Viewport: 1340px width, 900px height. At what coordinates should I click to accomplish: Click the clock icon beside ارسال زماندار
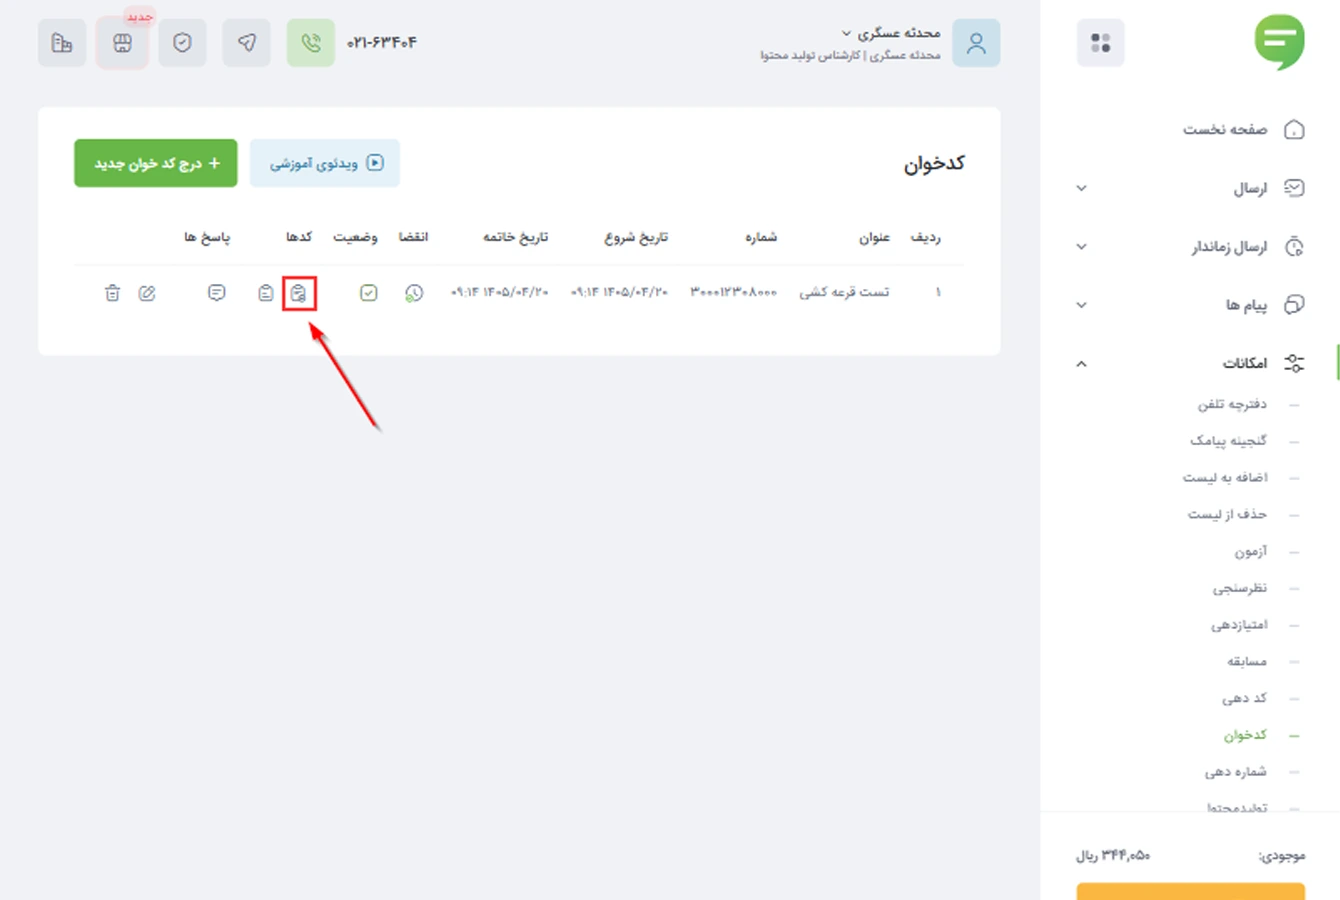click(1294, 246)
